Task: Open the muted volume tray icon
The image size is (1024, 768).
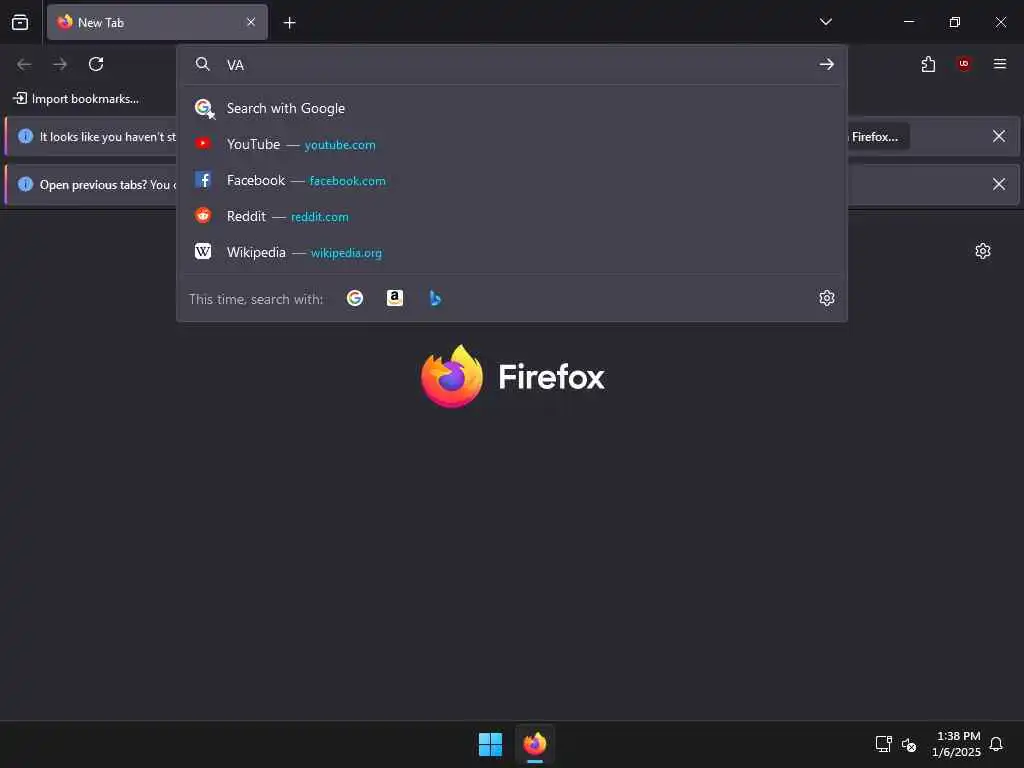Action: point(909,744)
